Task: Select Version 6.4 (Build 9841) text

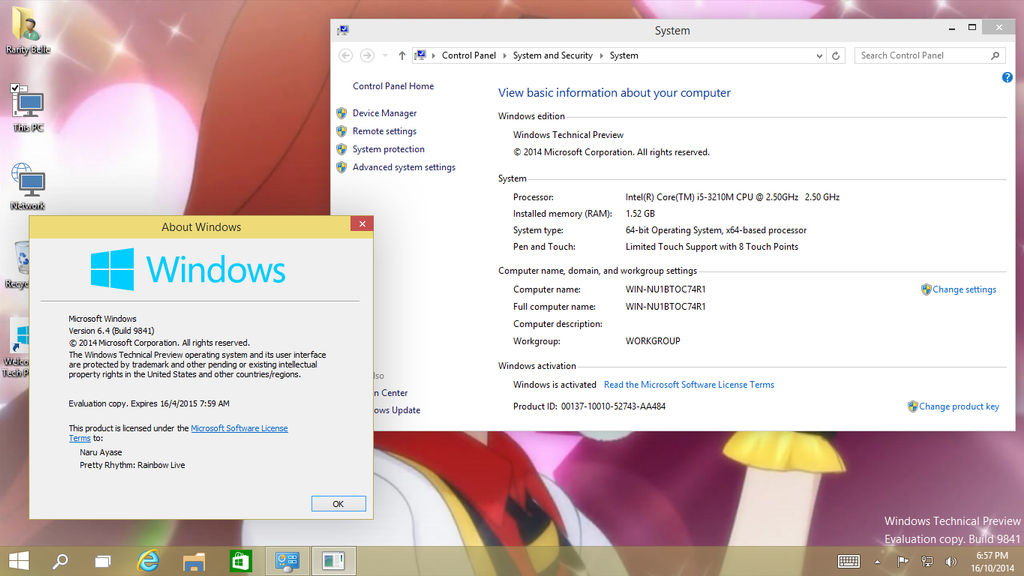Action: point(111,330)
